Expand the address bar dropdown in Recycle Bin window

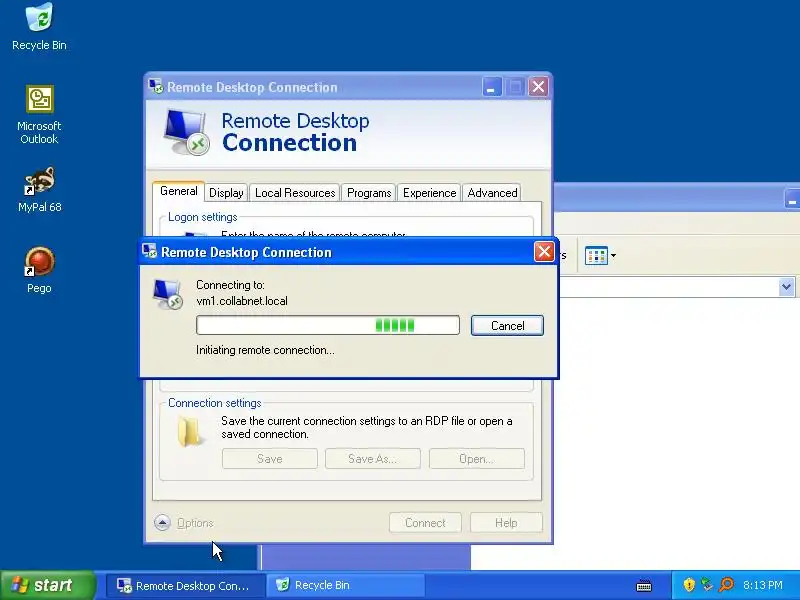786,287
